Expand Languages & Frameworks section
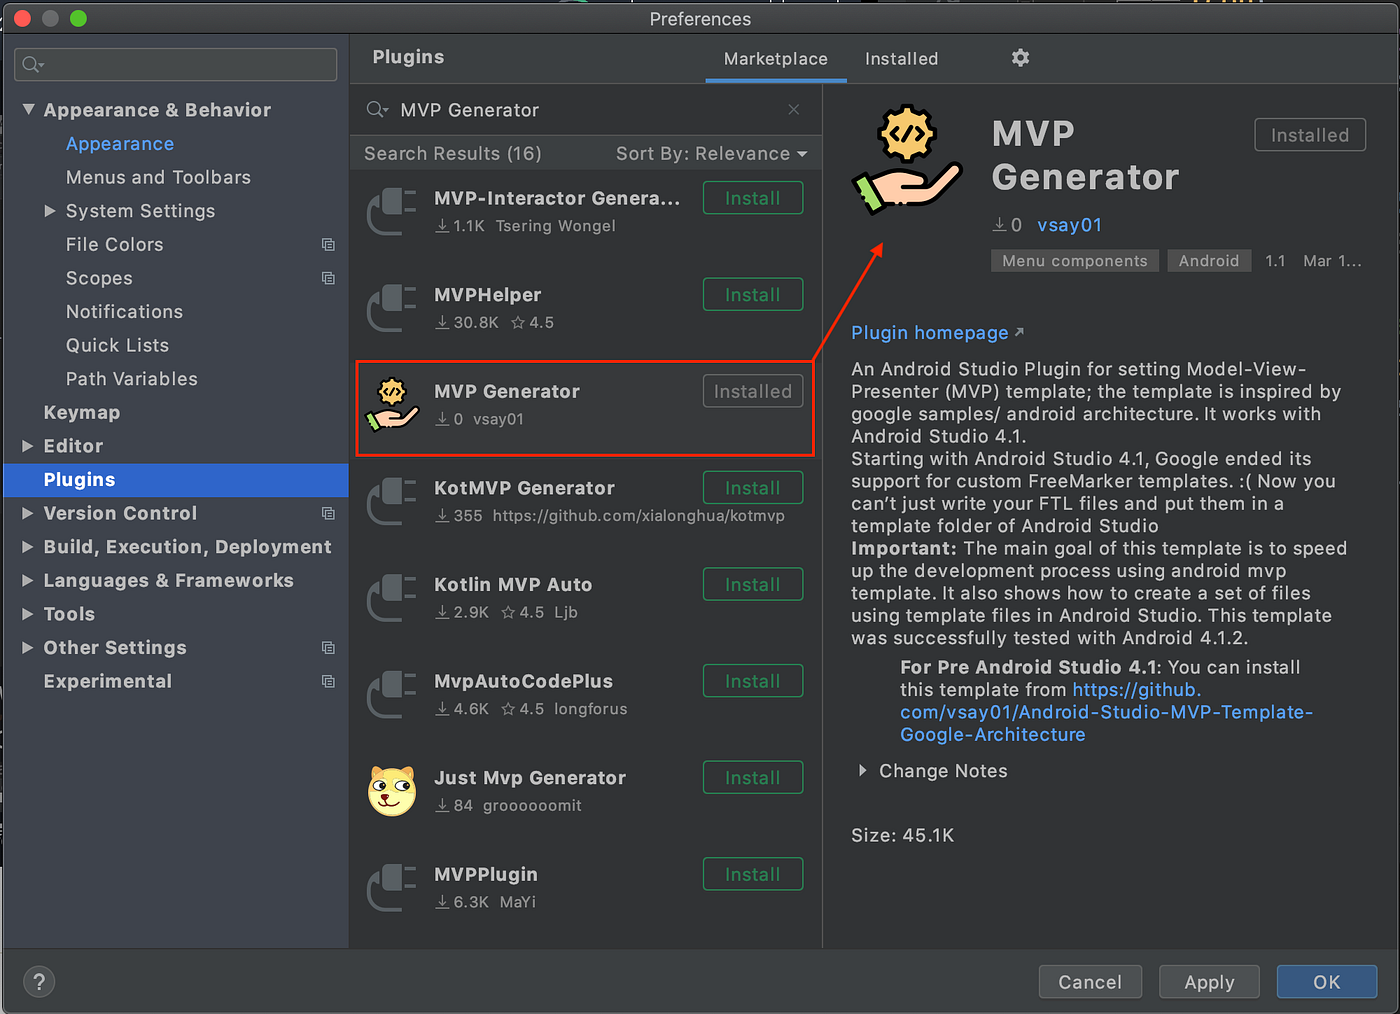1400x1014 pixels. 28,581
